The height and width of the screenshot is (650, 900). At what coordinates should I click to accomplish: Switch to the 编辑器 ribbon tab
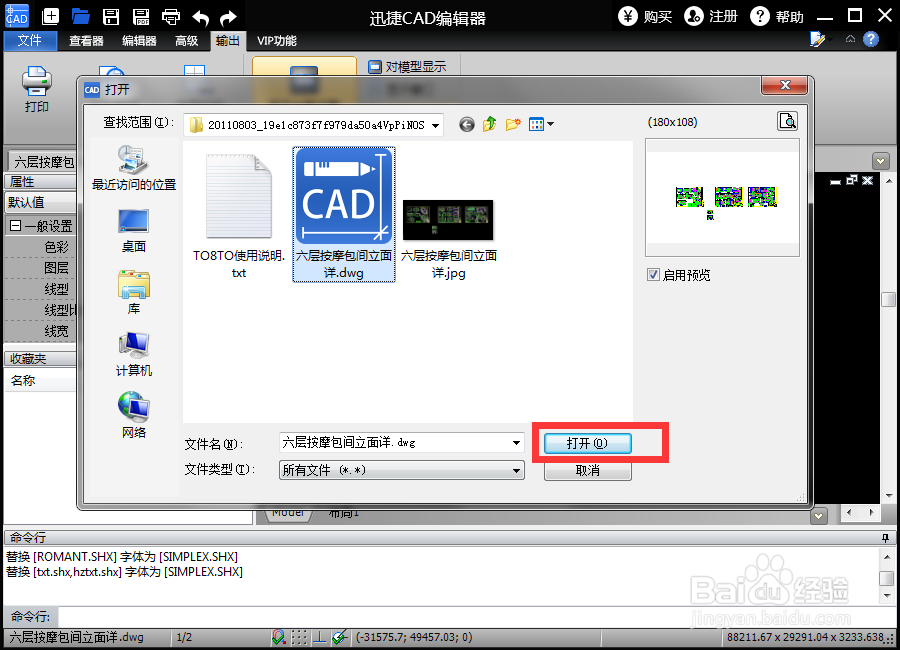tap(139, 41)
